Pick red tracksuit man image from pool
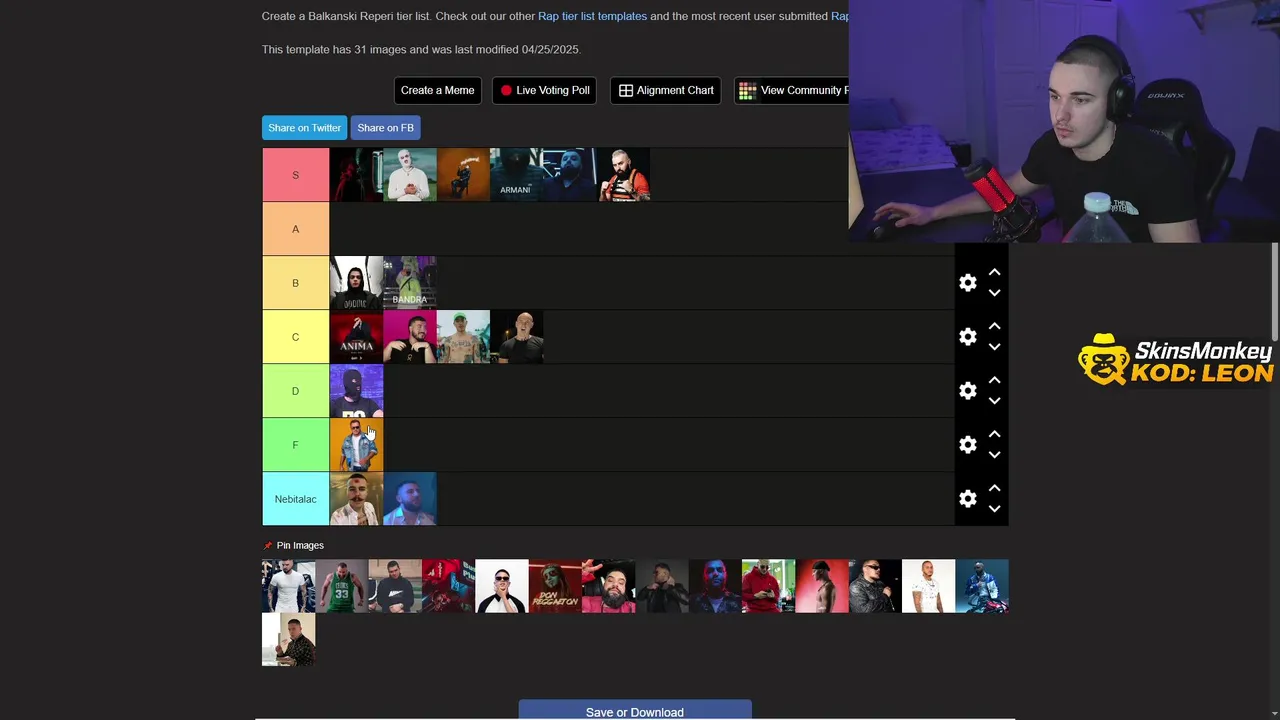The image size is (1280, 720). (x=768, y=586)
